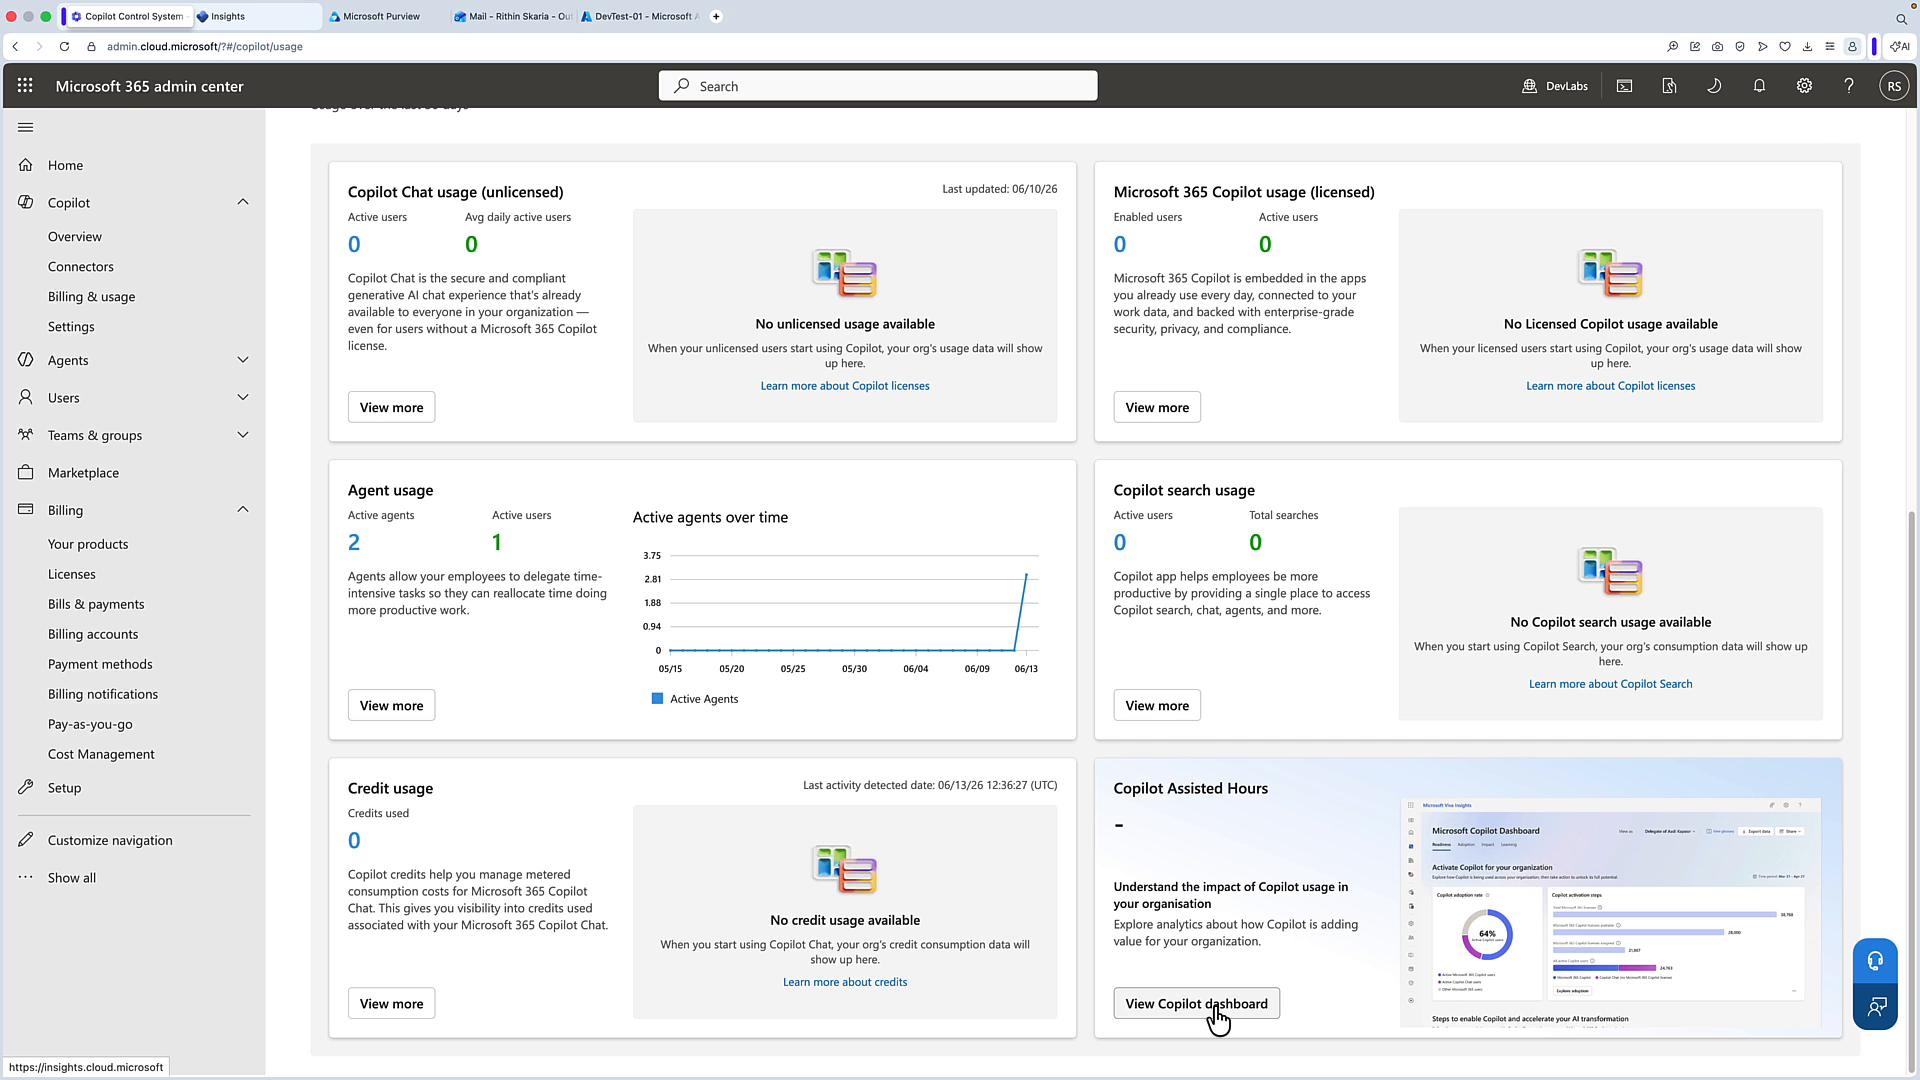This screenshot has width=1920, height=1080.
Task: Switch to Mail - Rithin Skaria tab
Action: [x=513, y=16]
